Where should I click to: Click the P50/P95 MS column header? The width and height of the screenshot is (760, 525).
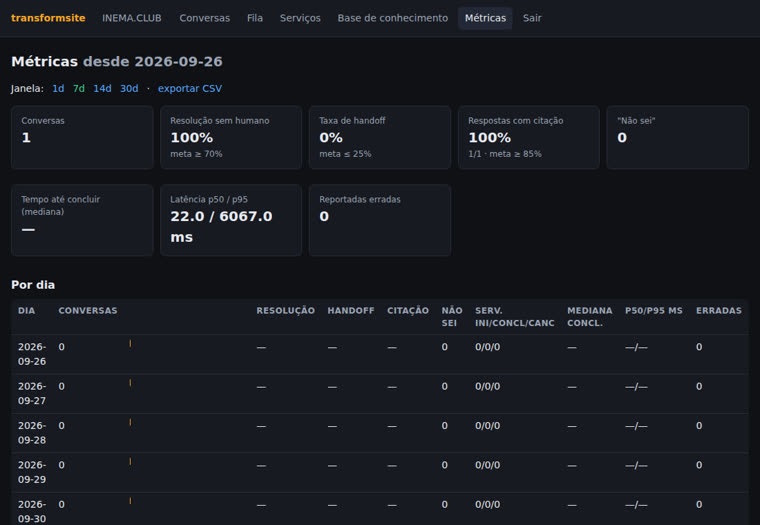coord(653,310)
